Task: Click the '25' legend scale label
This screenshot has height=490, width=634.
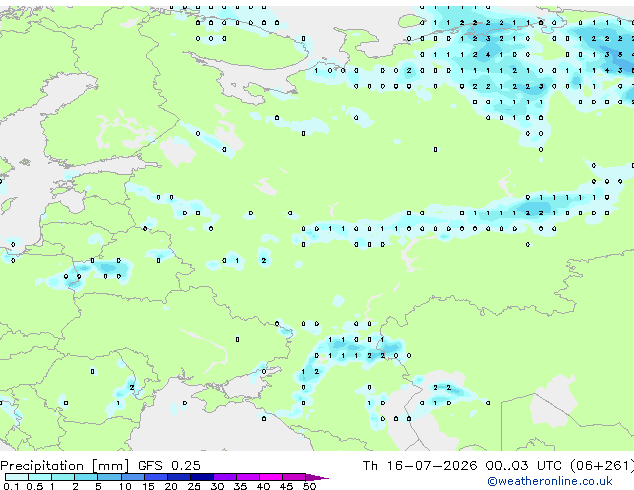Action: click(194, 486)
